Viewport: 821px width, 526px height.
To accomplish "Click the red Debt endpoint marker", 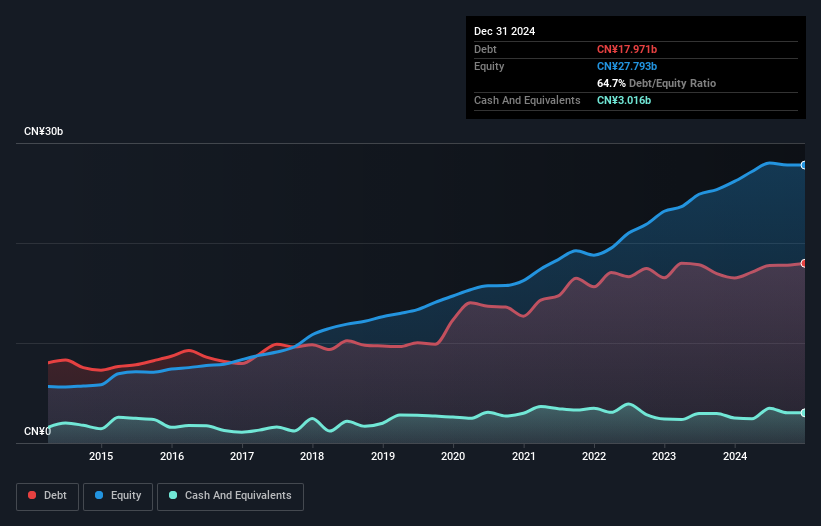I will [804, 263].
